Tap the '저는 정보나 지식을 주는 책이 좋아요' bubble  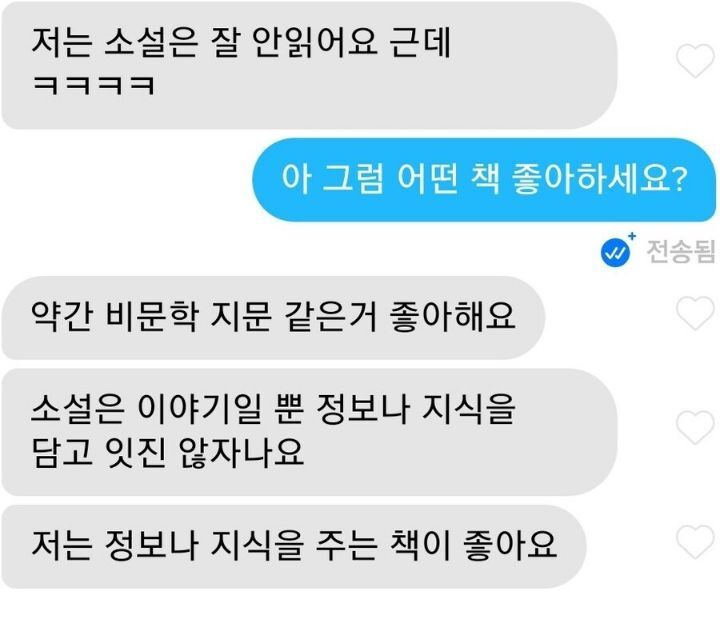tap(294, 547)
